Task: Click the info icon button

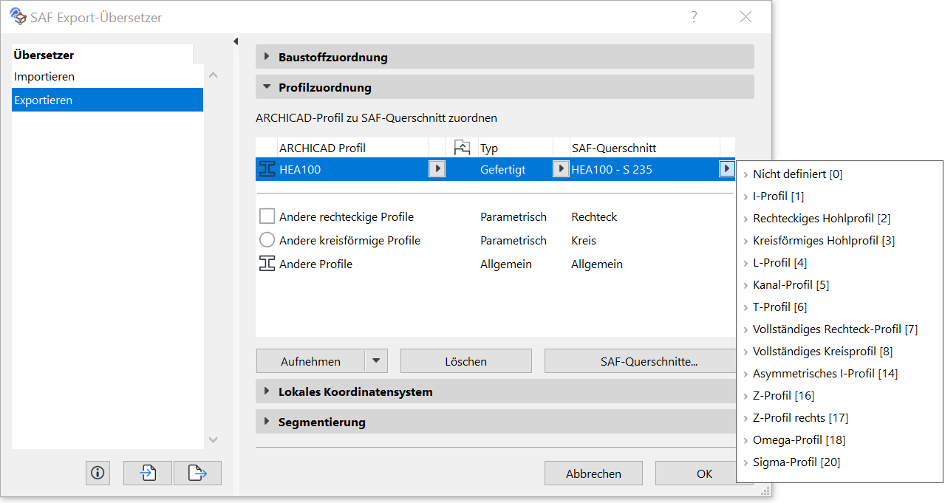Action: (x=97, y=473)
